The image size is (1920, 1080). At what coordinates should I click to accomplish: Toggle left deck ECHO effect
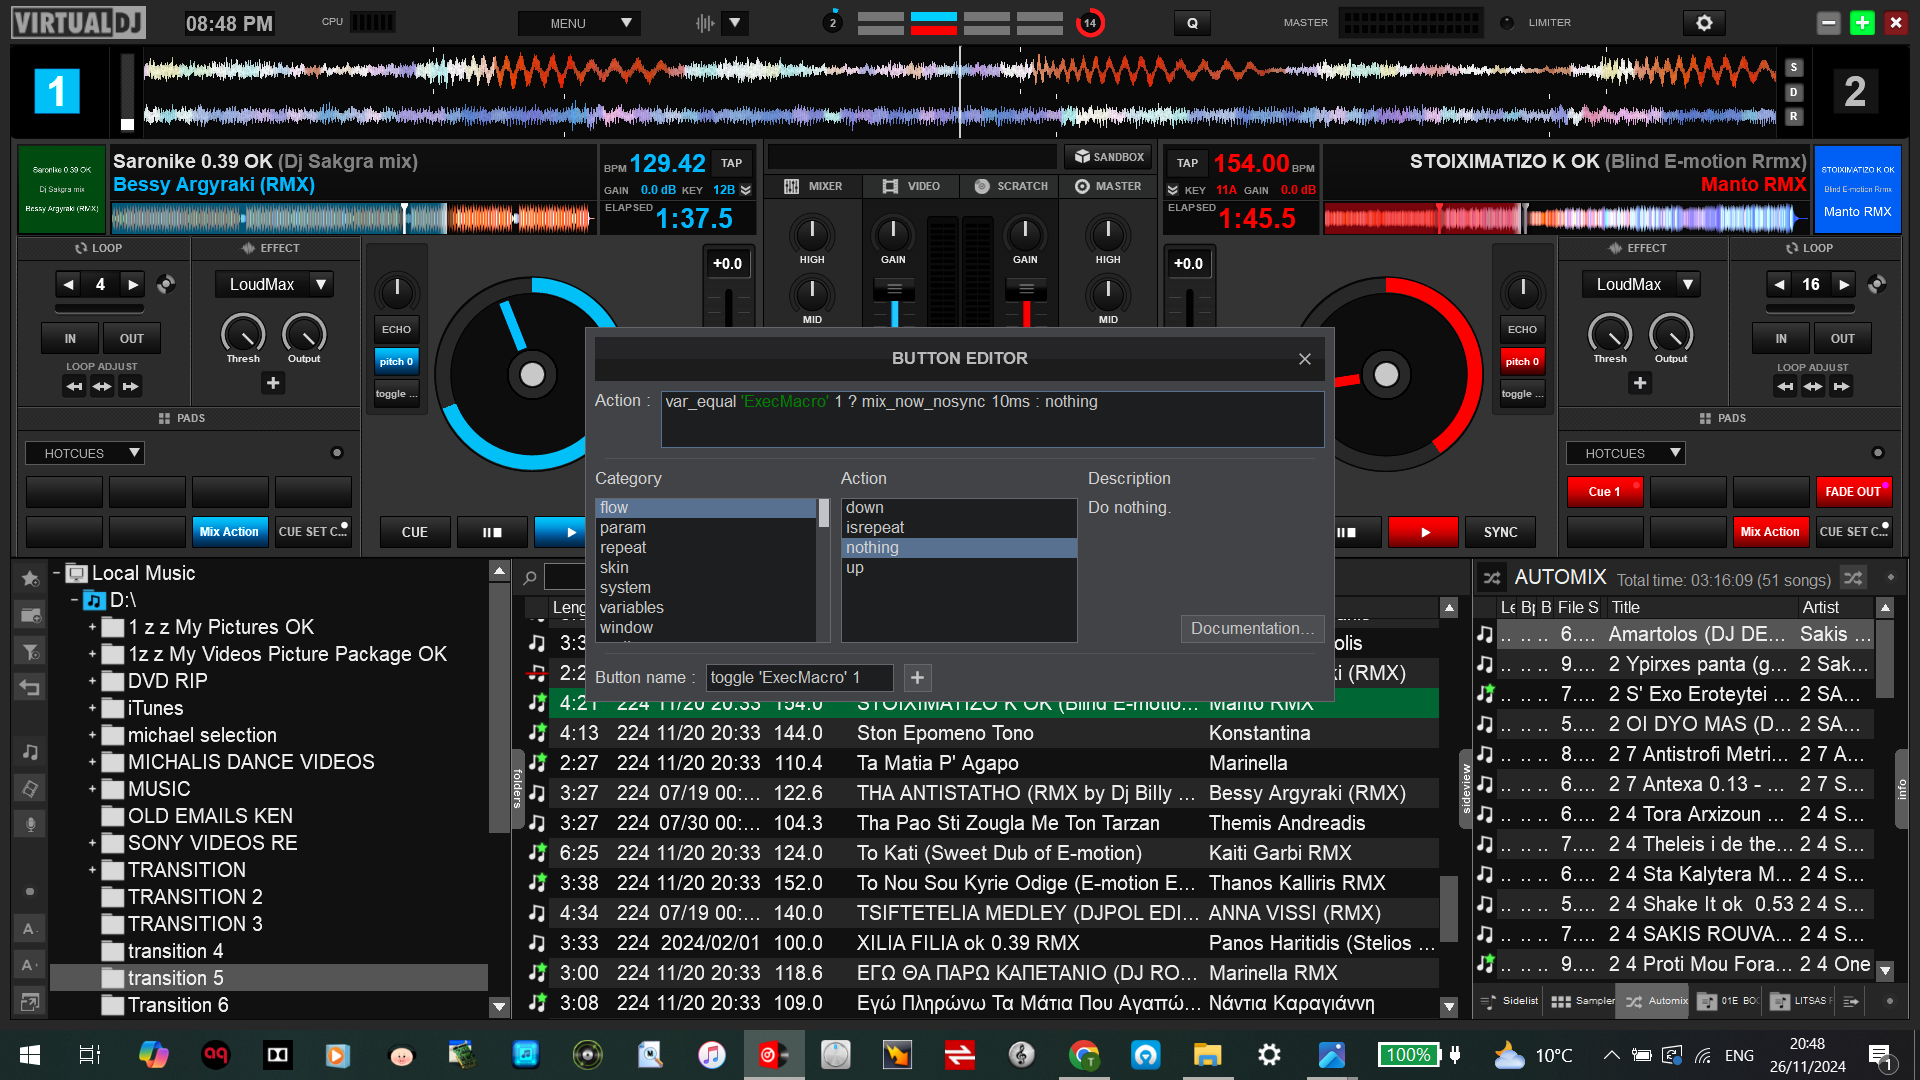click(x=396, y=329)
